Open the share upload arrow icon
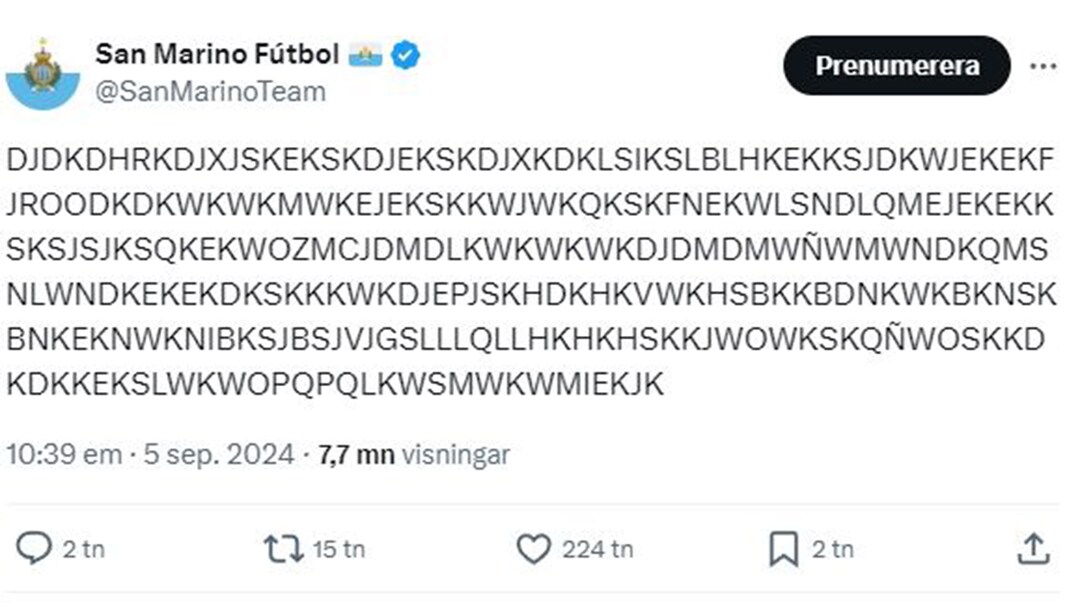The image size is (1080, 608). point(1033,548)
